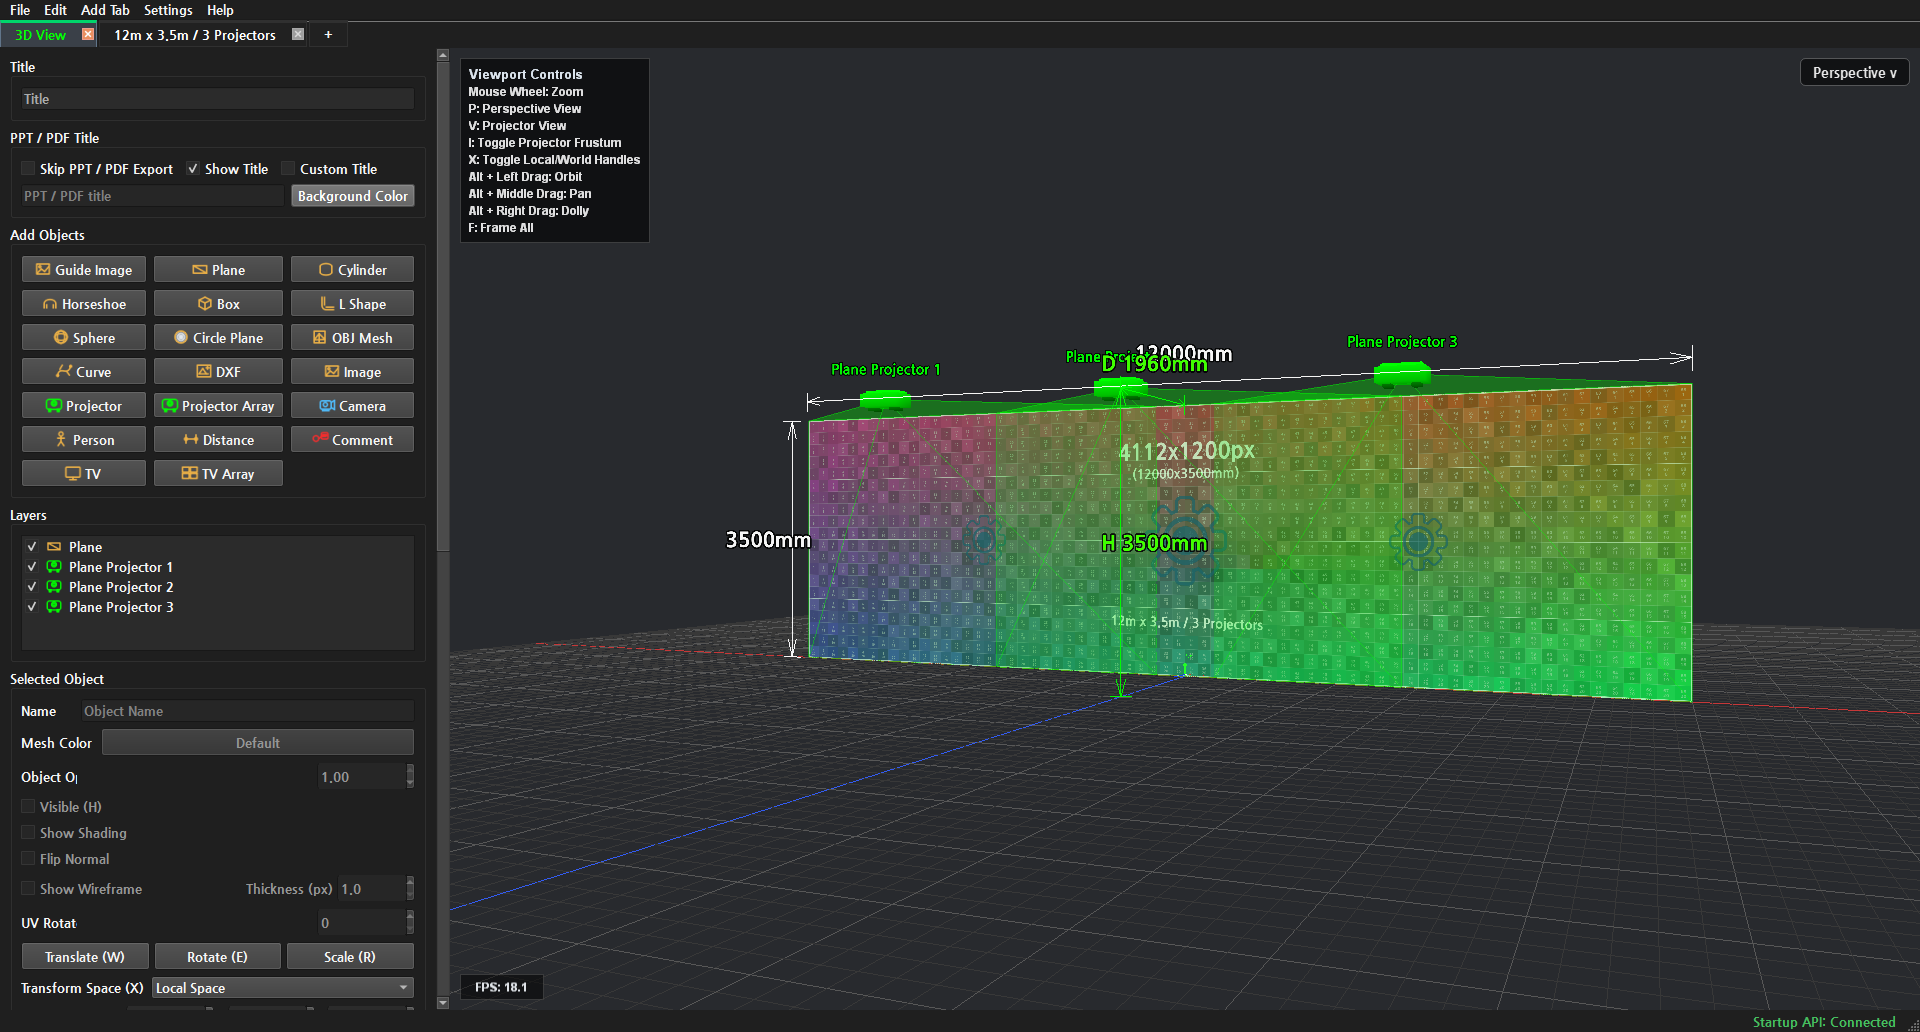Toggle the Visible (H) checkbox
The width and height of the screenshot is (1920, 1032).
[28, 807]
